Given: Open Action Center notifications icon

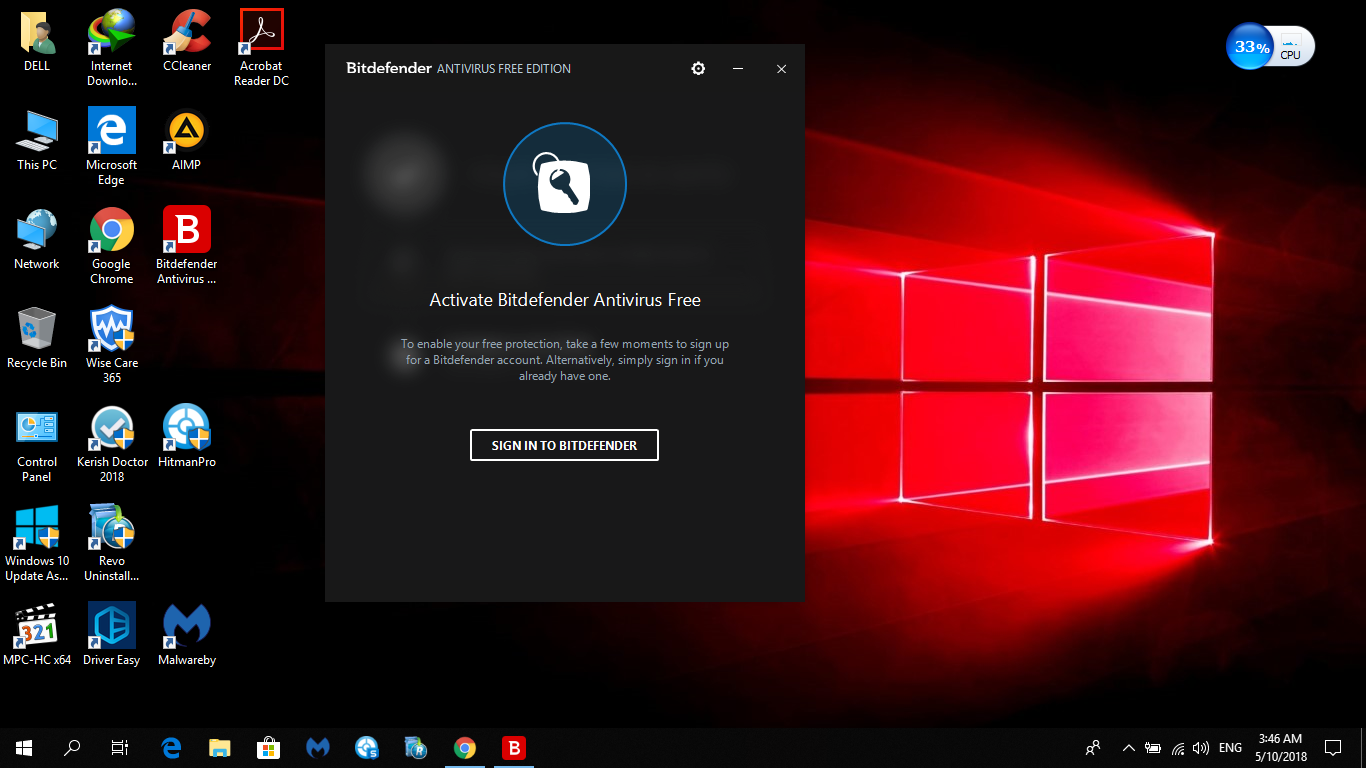Looking at the screenshot, I should [x=1333, y=747].
